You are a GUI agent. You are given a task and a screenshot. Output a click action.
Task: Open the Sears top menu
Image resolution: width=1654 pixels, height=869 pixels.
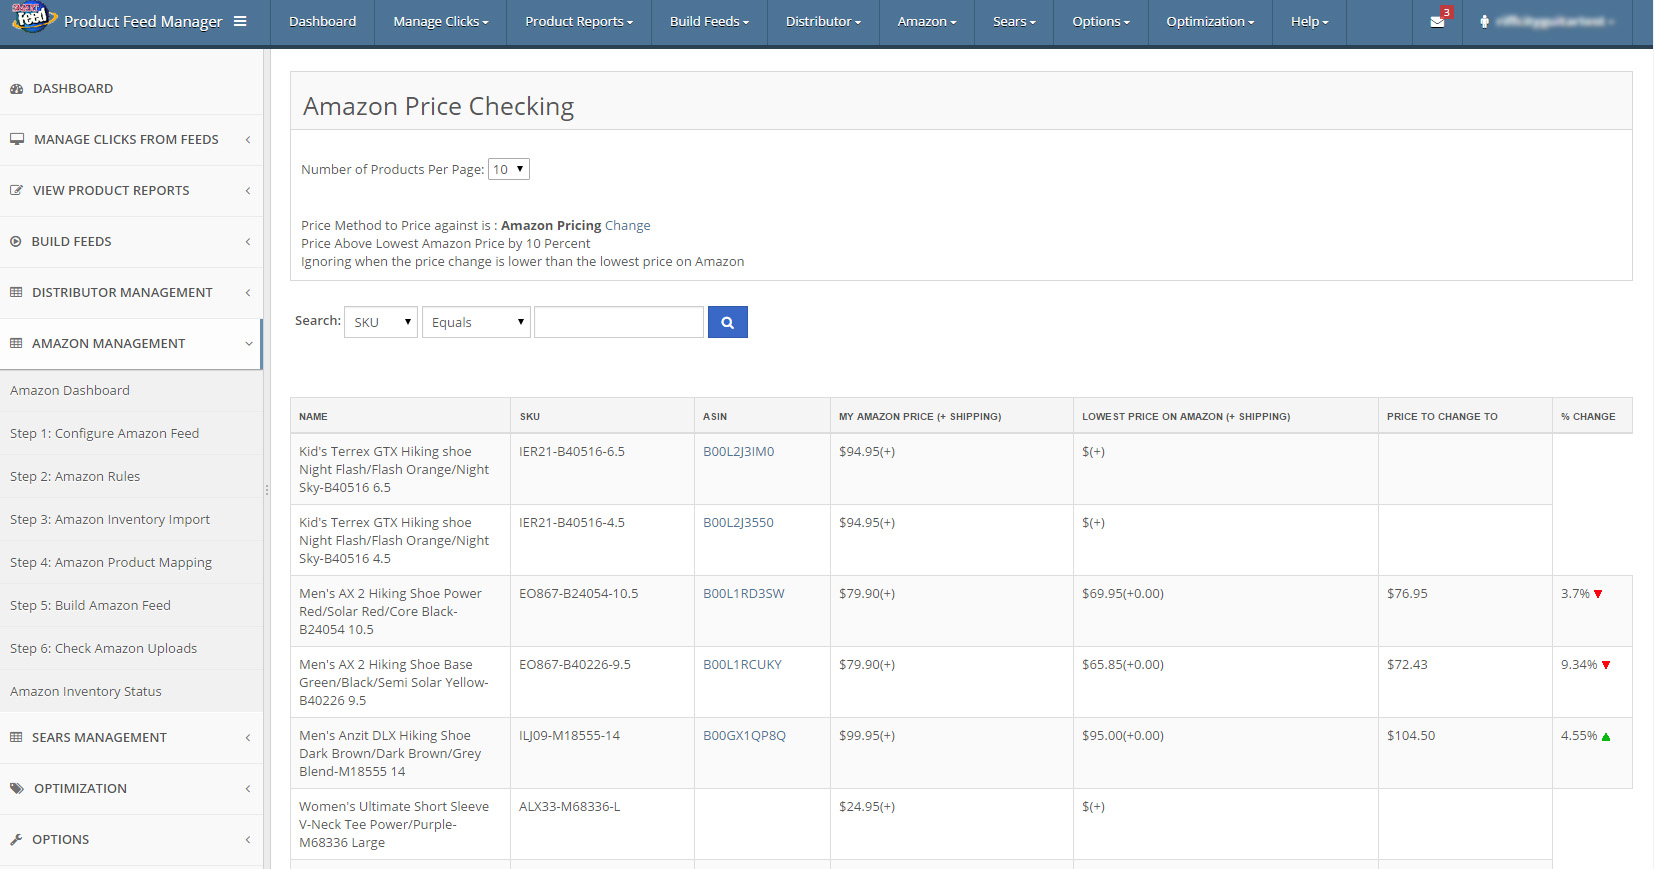click(1014, 22)
